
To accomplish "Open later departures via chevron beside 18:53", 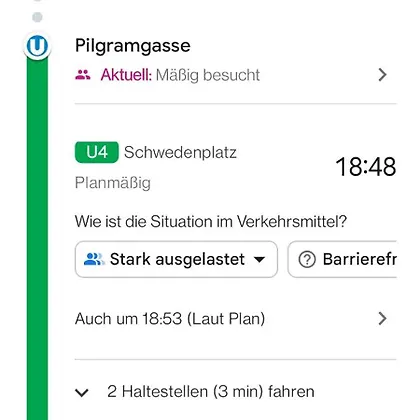I will click(382, 319).
